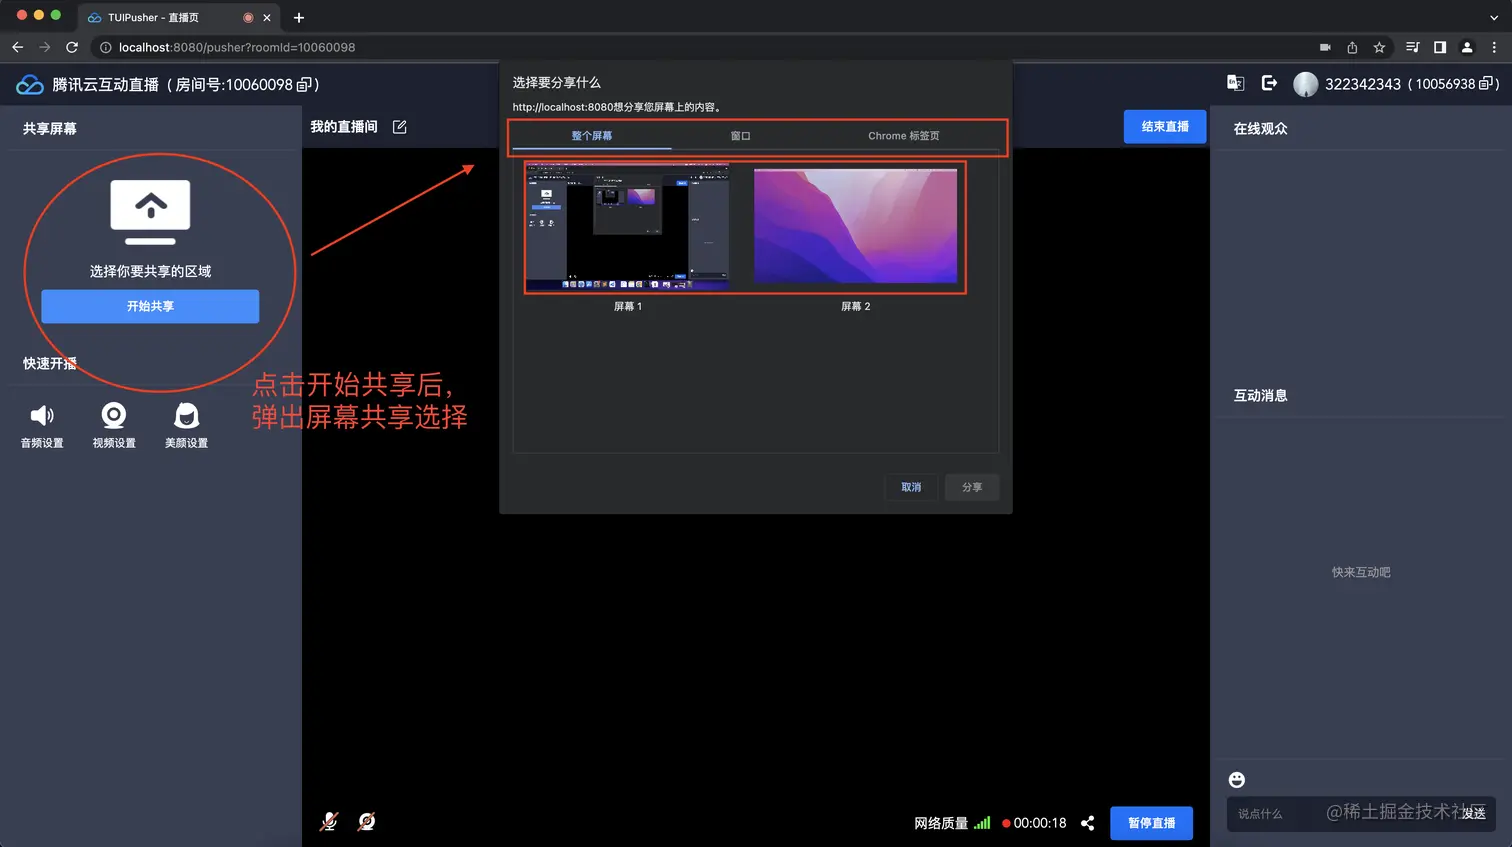Select the TUIPusher - 直播页 browser tab
The width and height of the screenshot is (1512, 847).
coord(178,17)
